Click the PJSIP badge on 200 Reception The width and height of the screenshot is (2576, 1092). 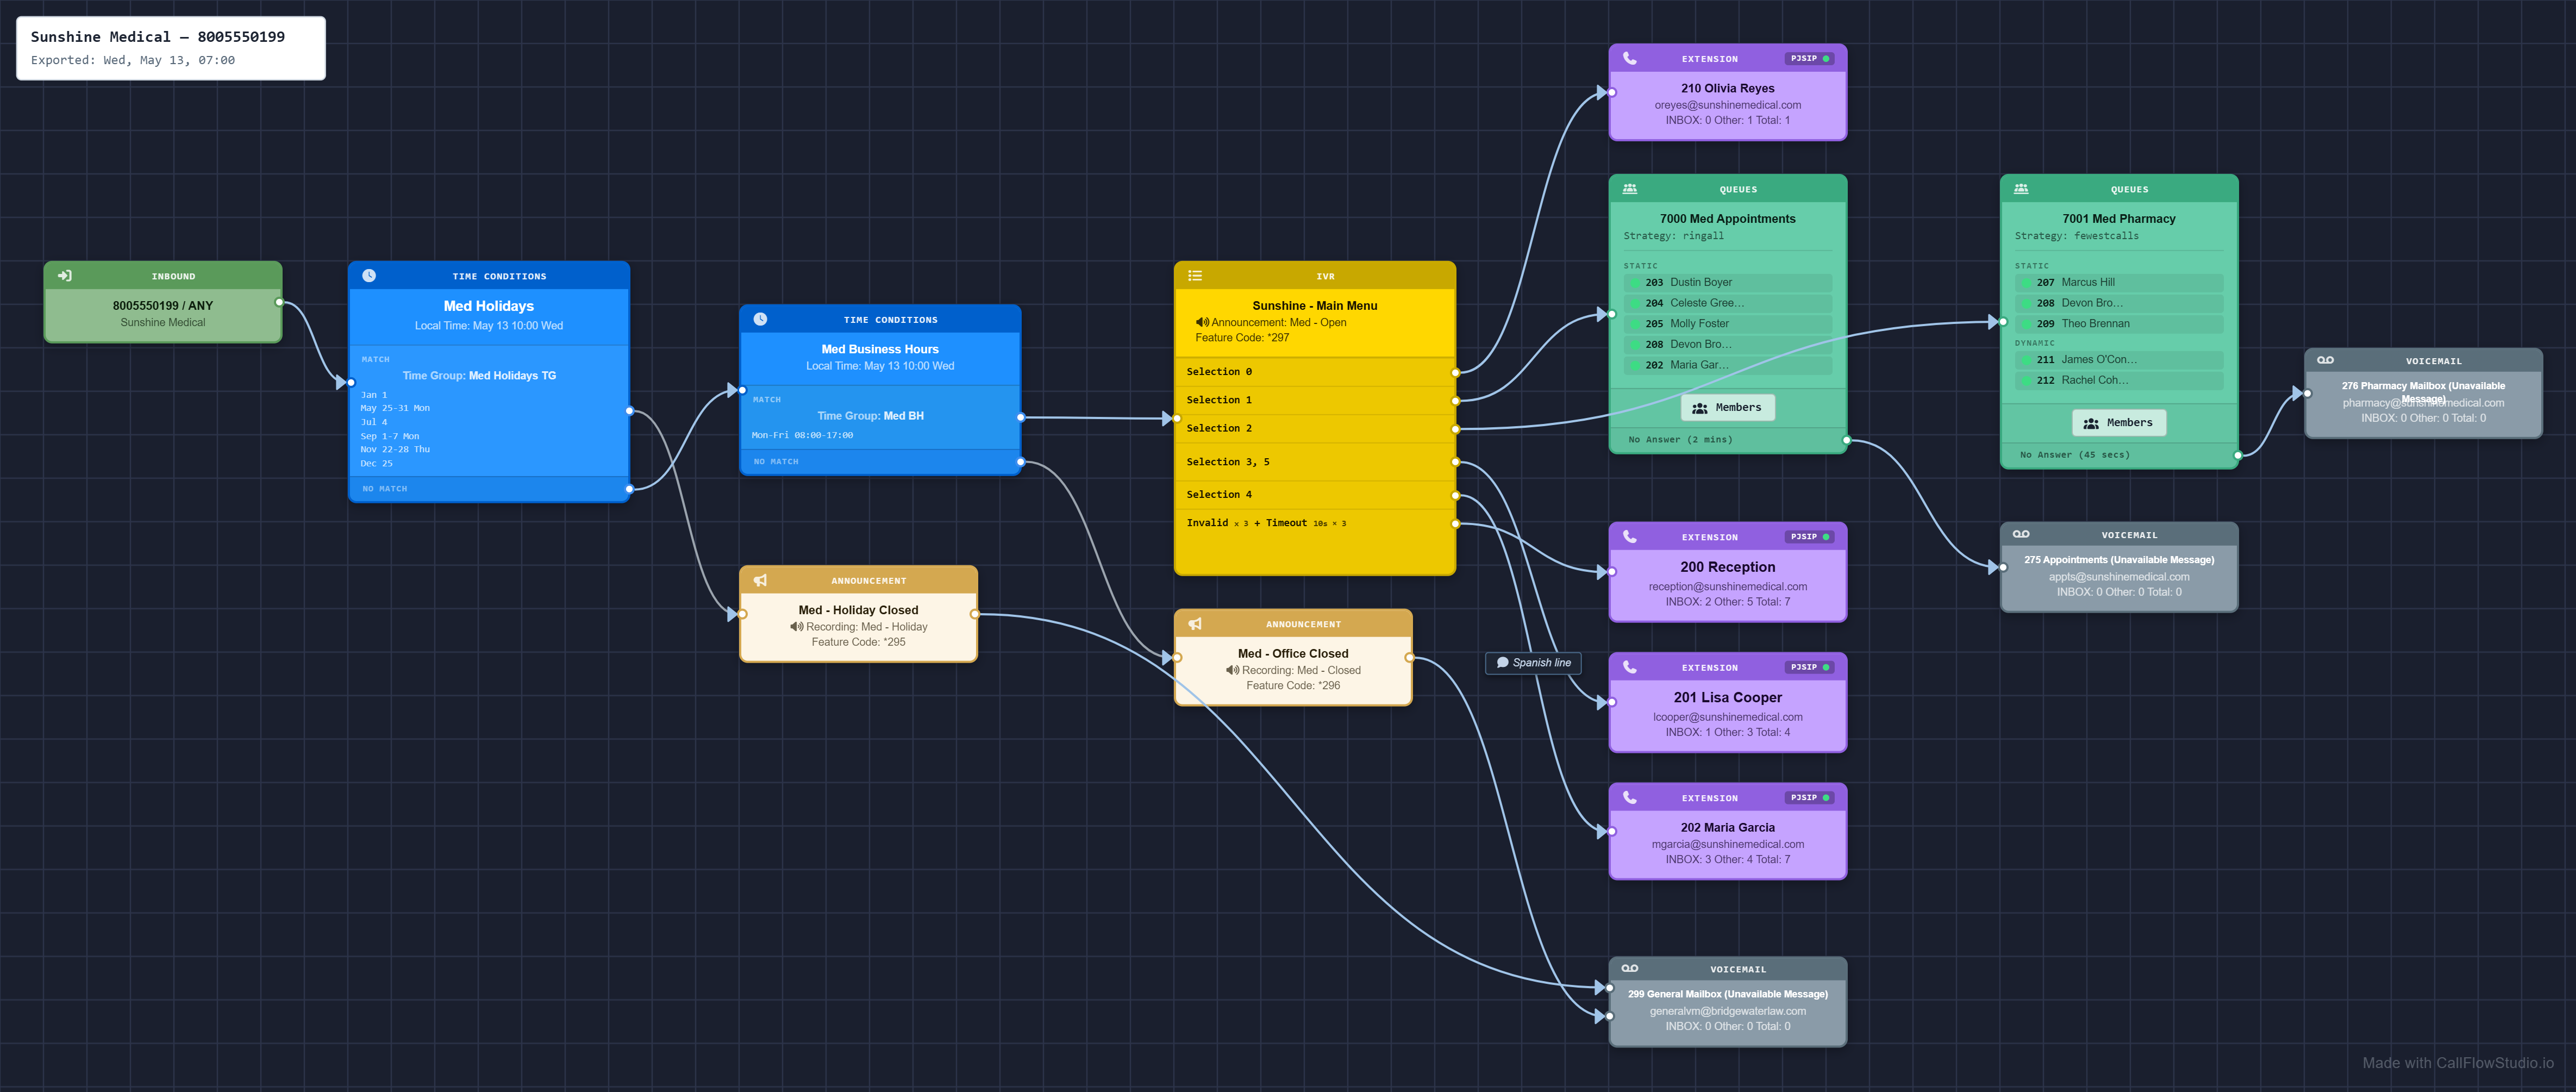(1809, 536)
